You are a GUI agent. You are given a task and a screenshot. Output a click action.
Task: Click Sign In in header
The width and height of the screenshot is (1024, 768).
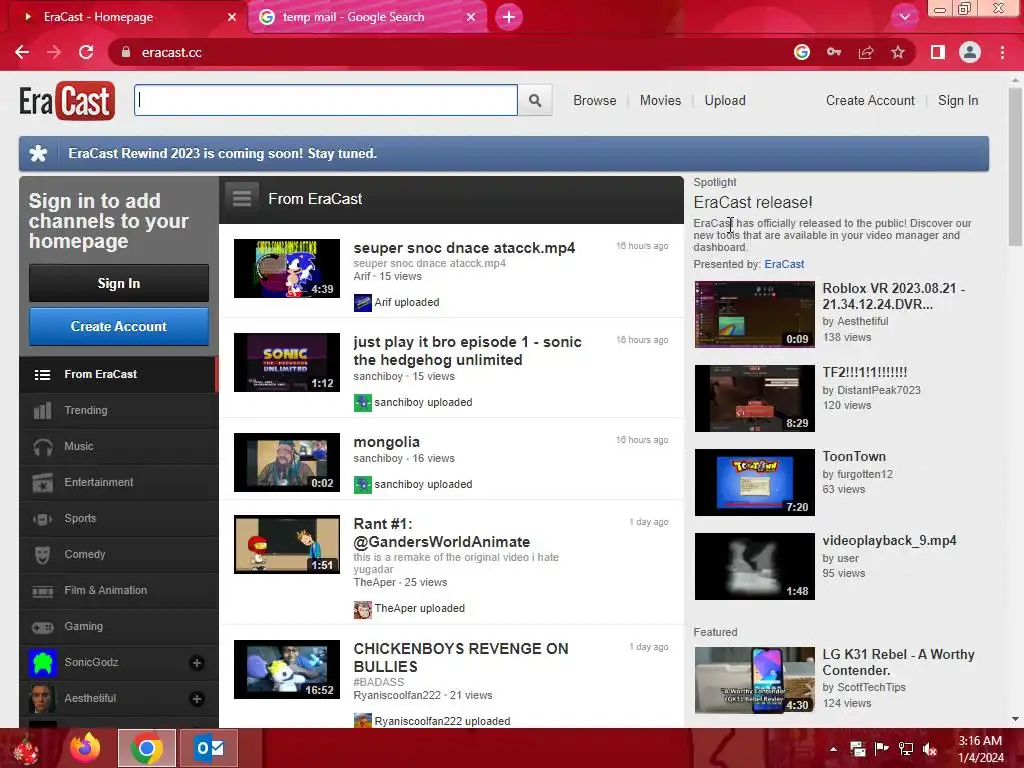tap(958, 101)
